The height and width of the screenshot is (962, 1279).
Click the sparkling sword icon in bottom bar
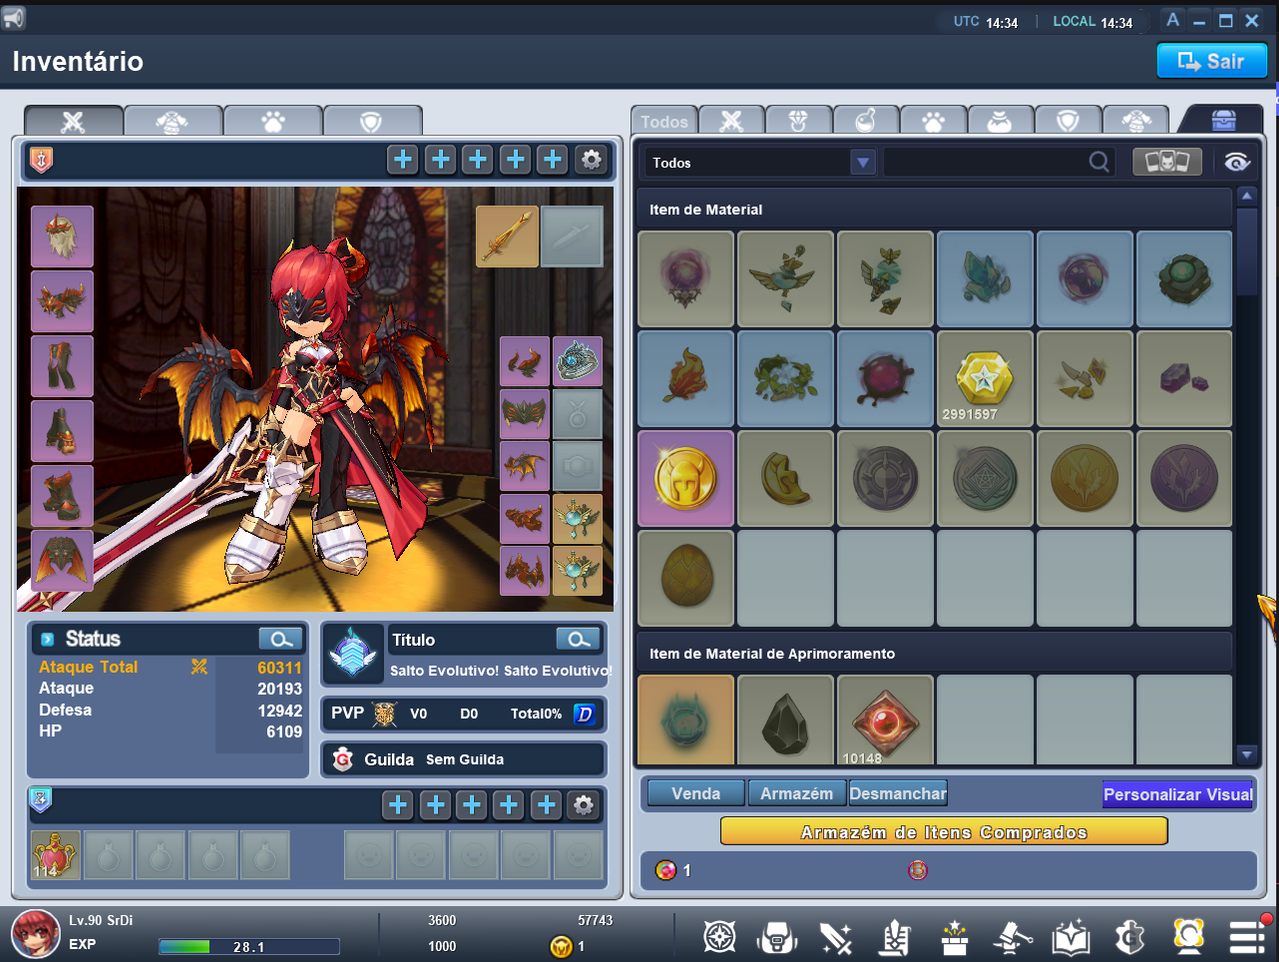point(835,937)
